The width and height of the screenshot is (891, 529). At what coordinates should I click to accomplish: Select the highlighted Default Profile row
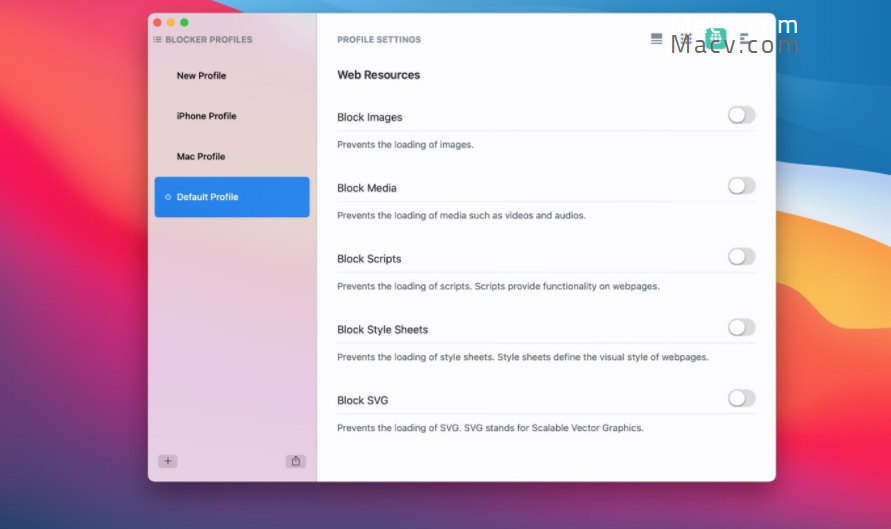[x=232, y=197]
